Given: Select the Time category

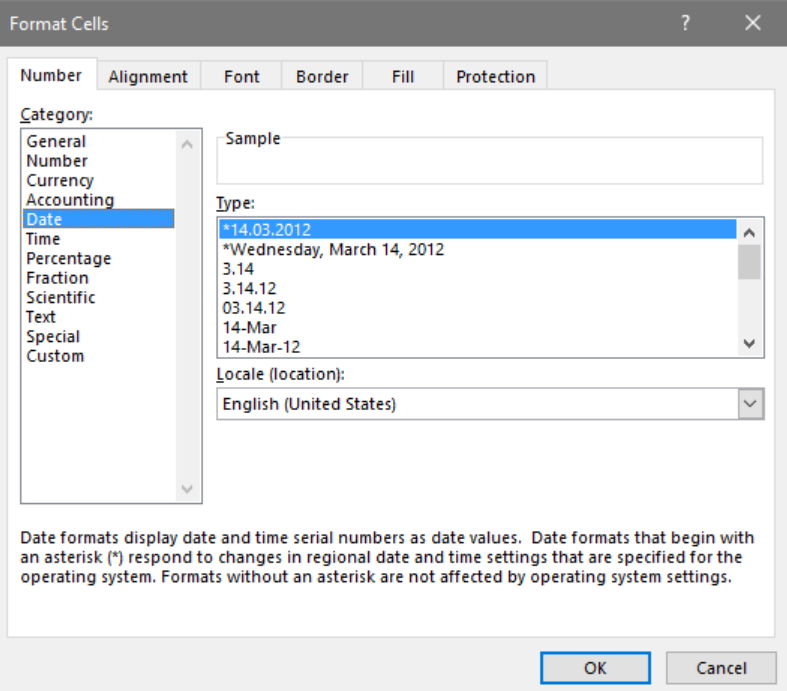Looking at the screenshot, I should pyautogui.click(x=43, y=239).
